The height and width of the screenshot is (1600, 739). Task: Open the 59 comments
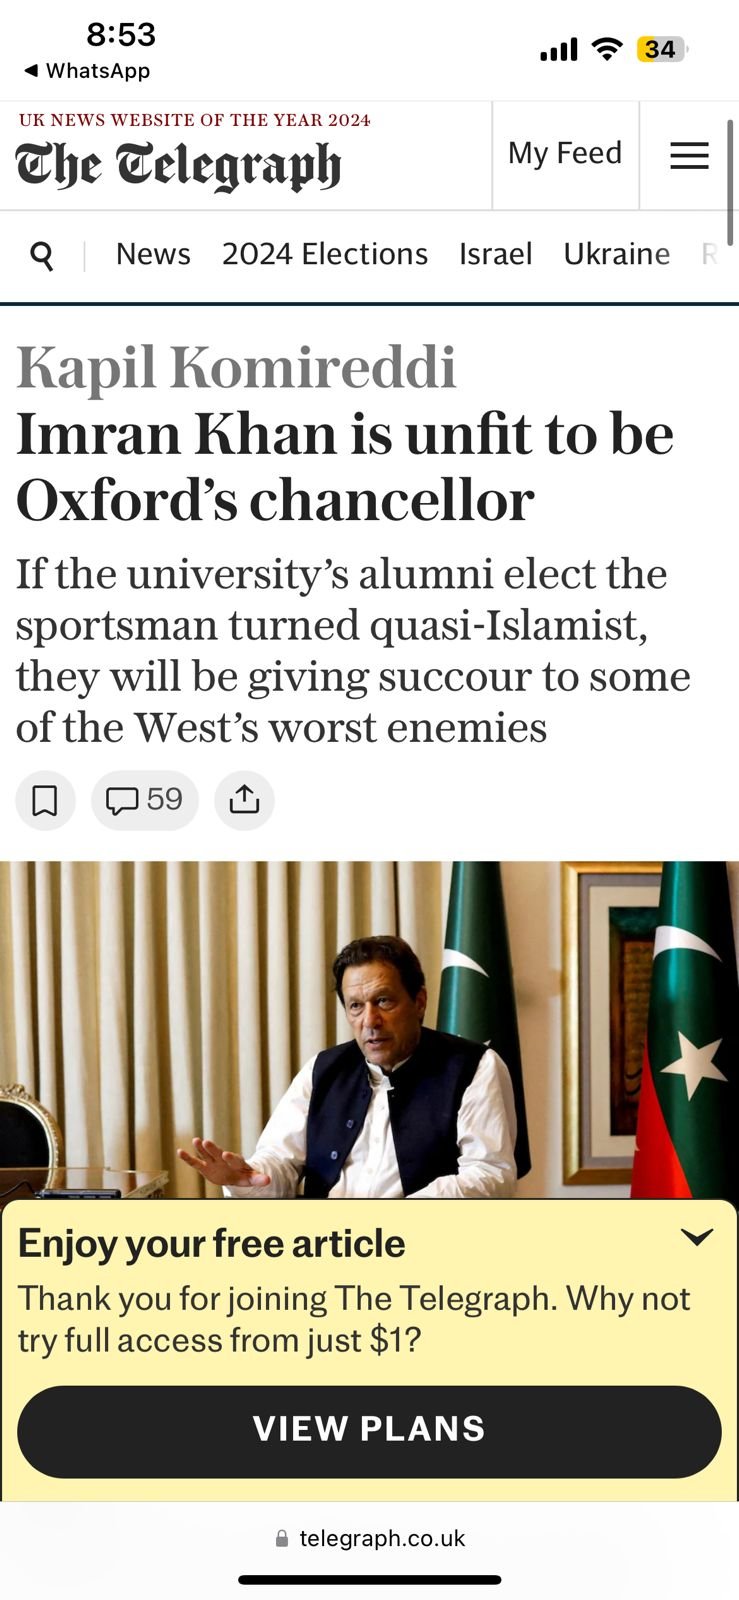(x=145, y=800)
